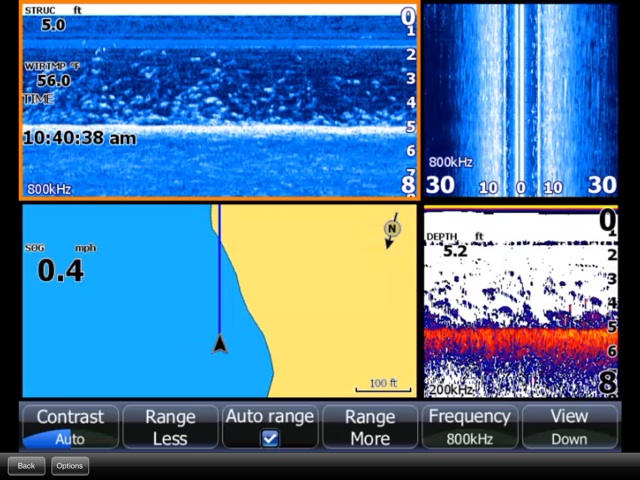The height and width of the screenshot is (480, 640).
Task: Change the View Down option
Action: coord(569,427)
